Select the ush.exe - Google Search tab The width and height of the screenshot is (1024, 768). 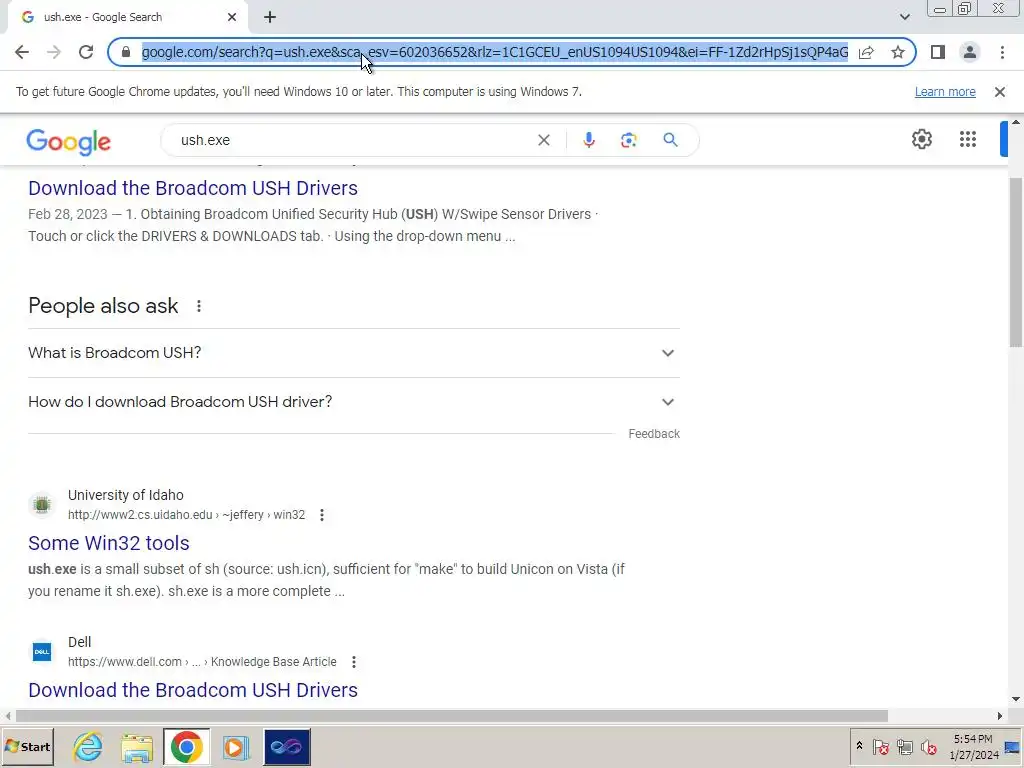pyautogui.click(x=127, y=17)
